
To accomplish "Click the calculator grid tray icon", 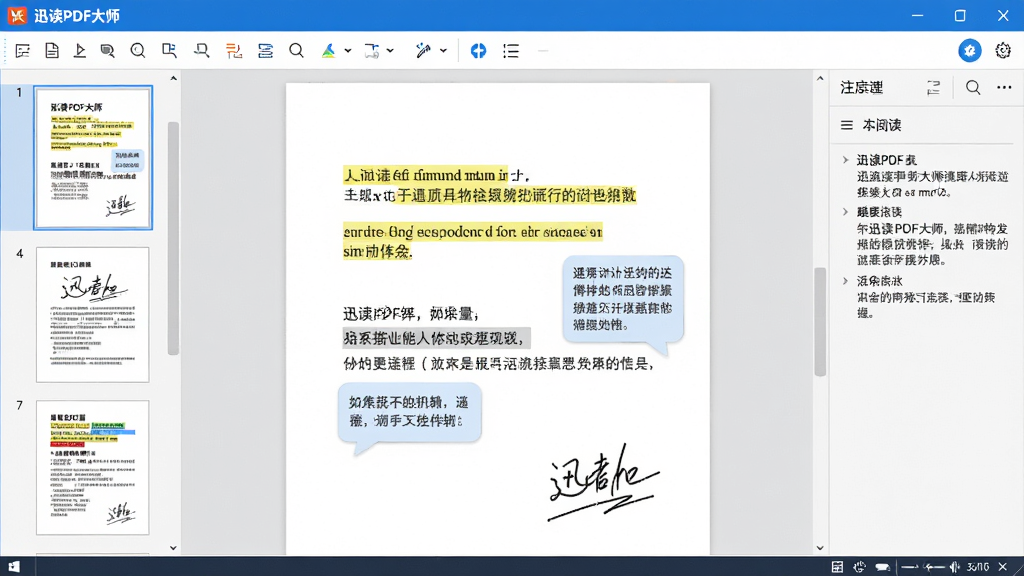I will pos(837,567).
